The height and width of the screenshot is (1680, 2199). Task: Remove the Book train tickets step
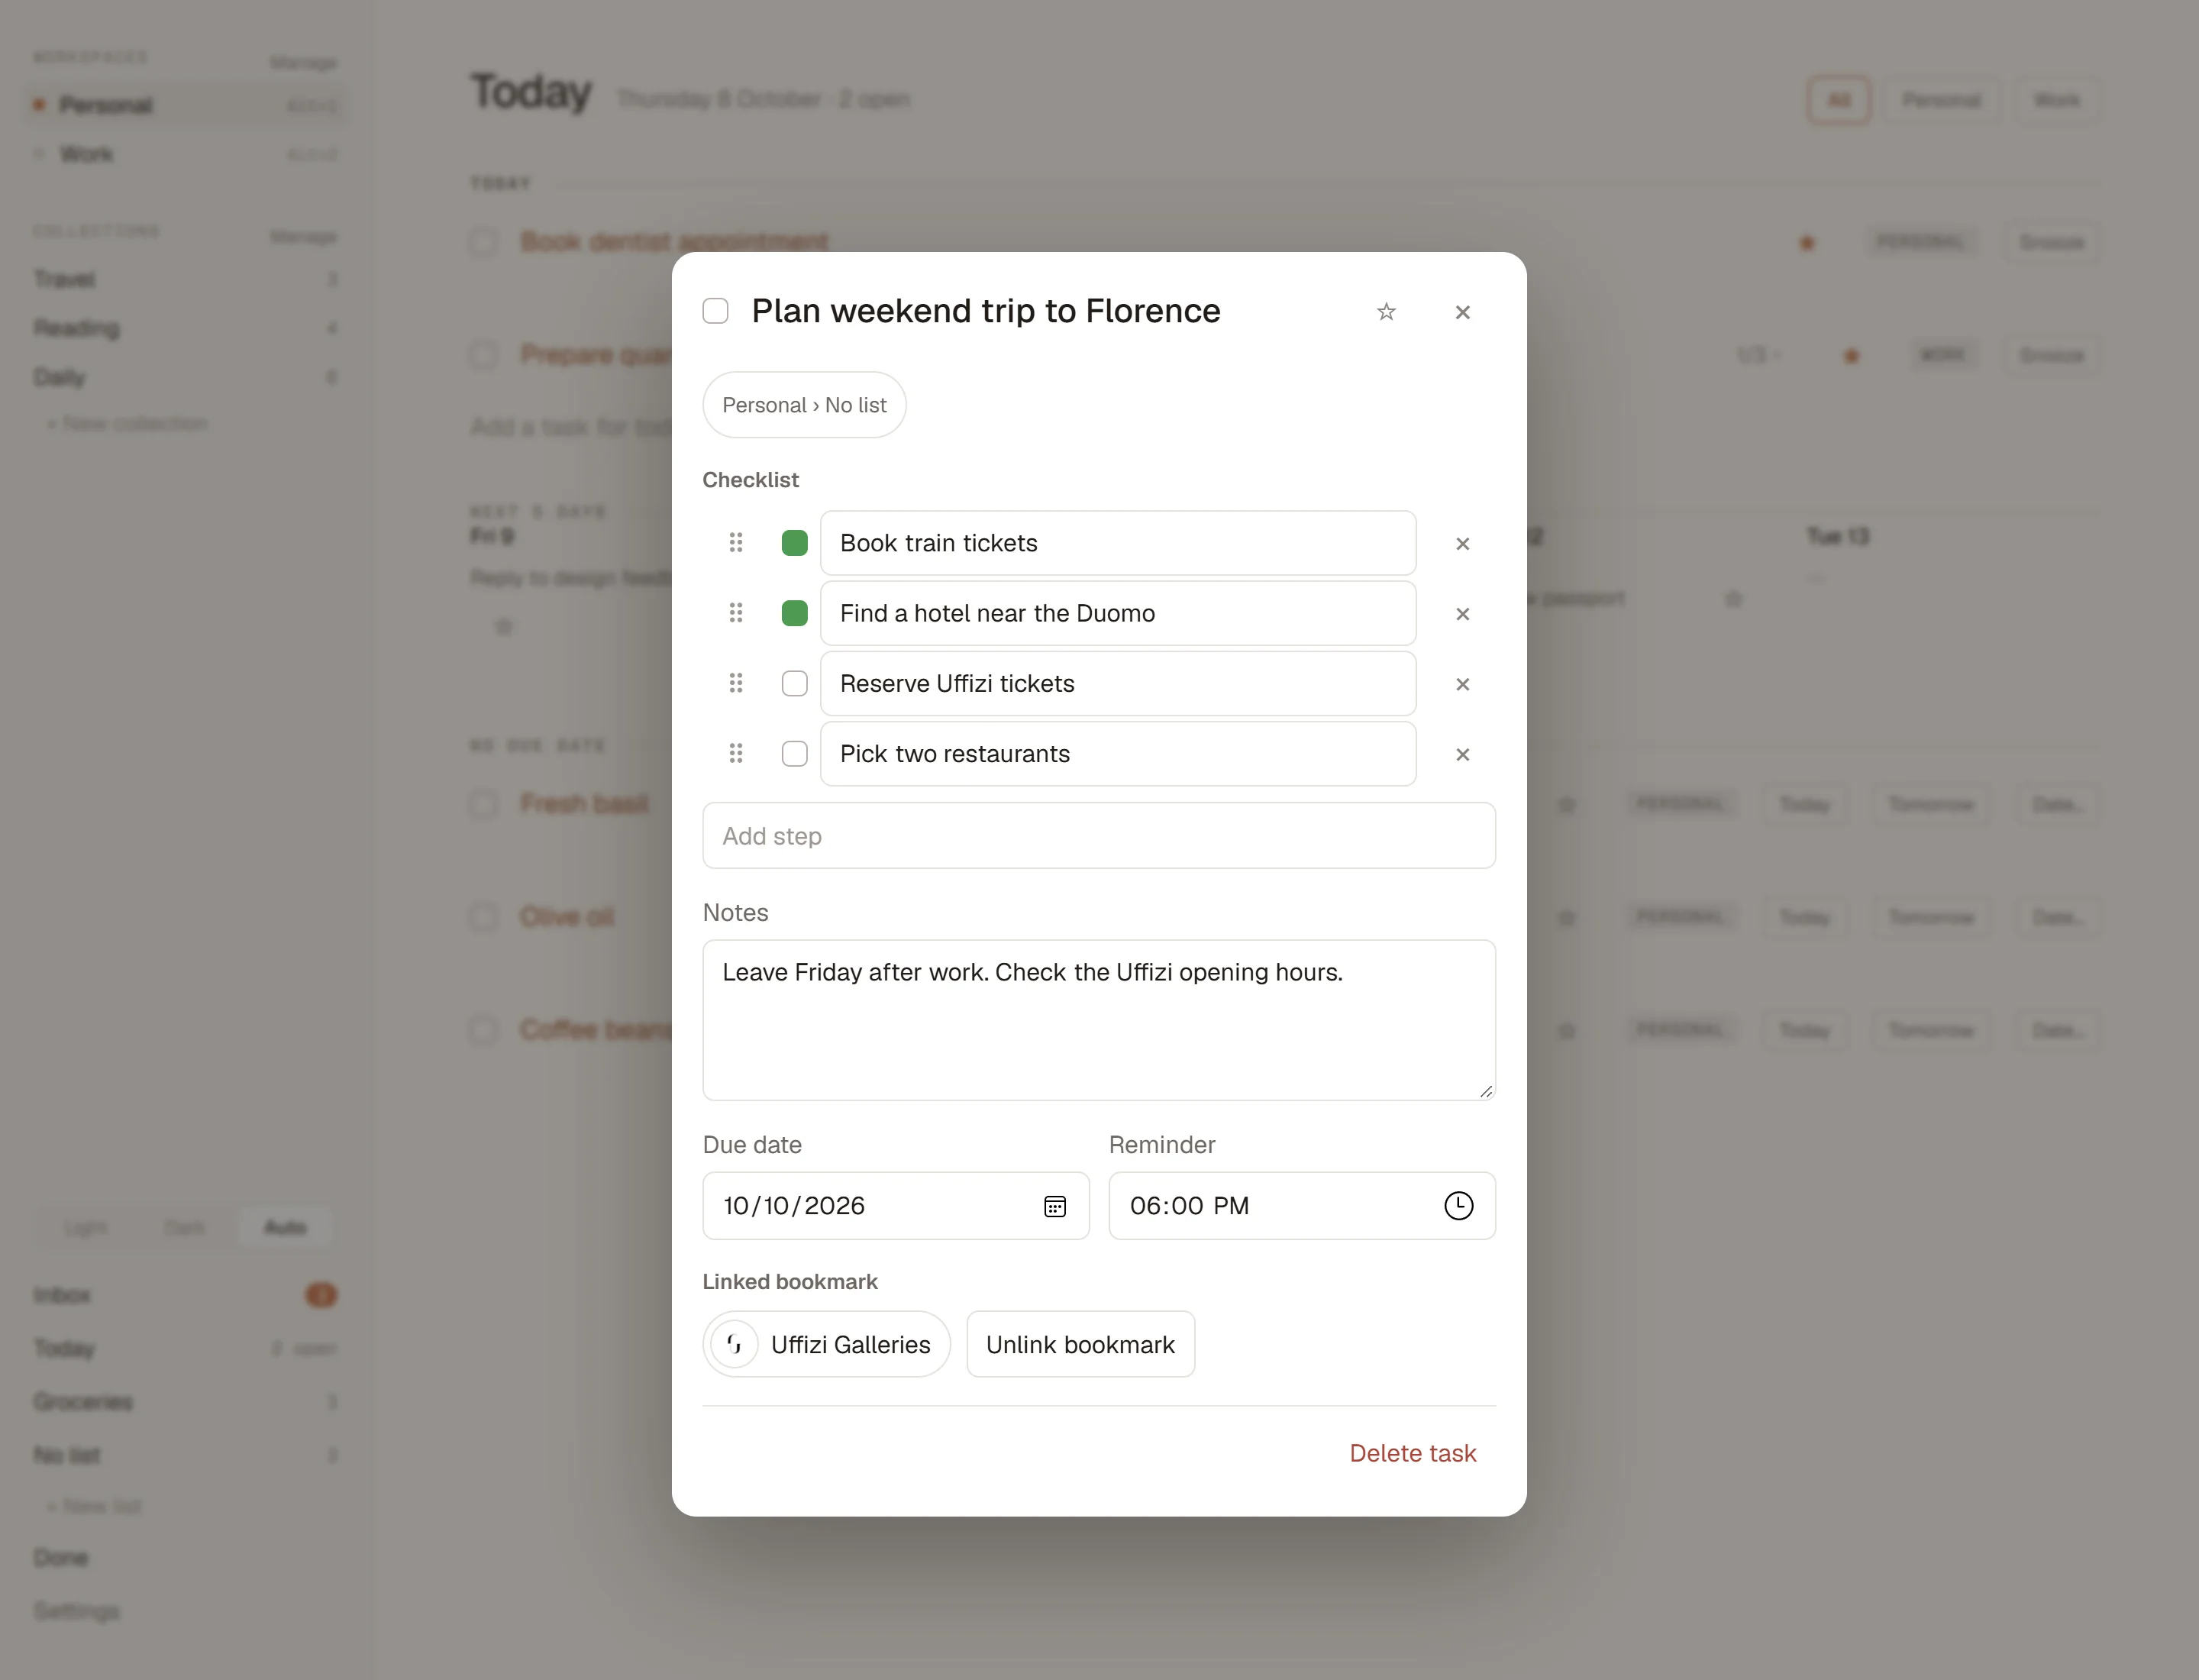tap(1462, 543)
